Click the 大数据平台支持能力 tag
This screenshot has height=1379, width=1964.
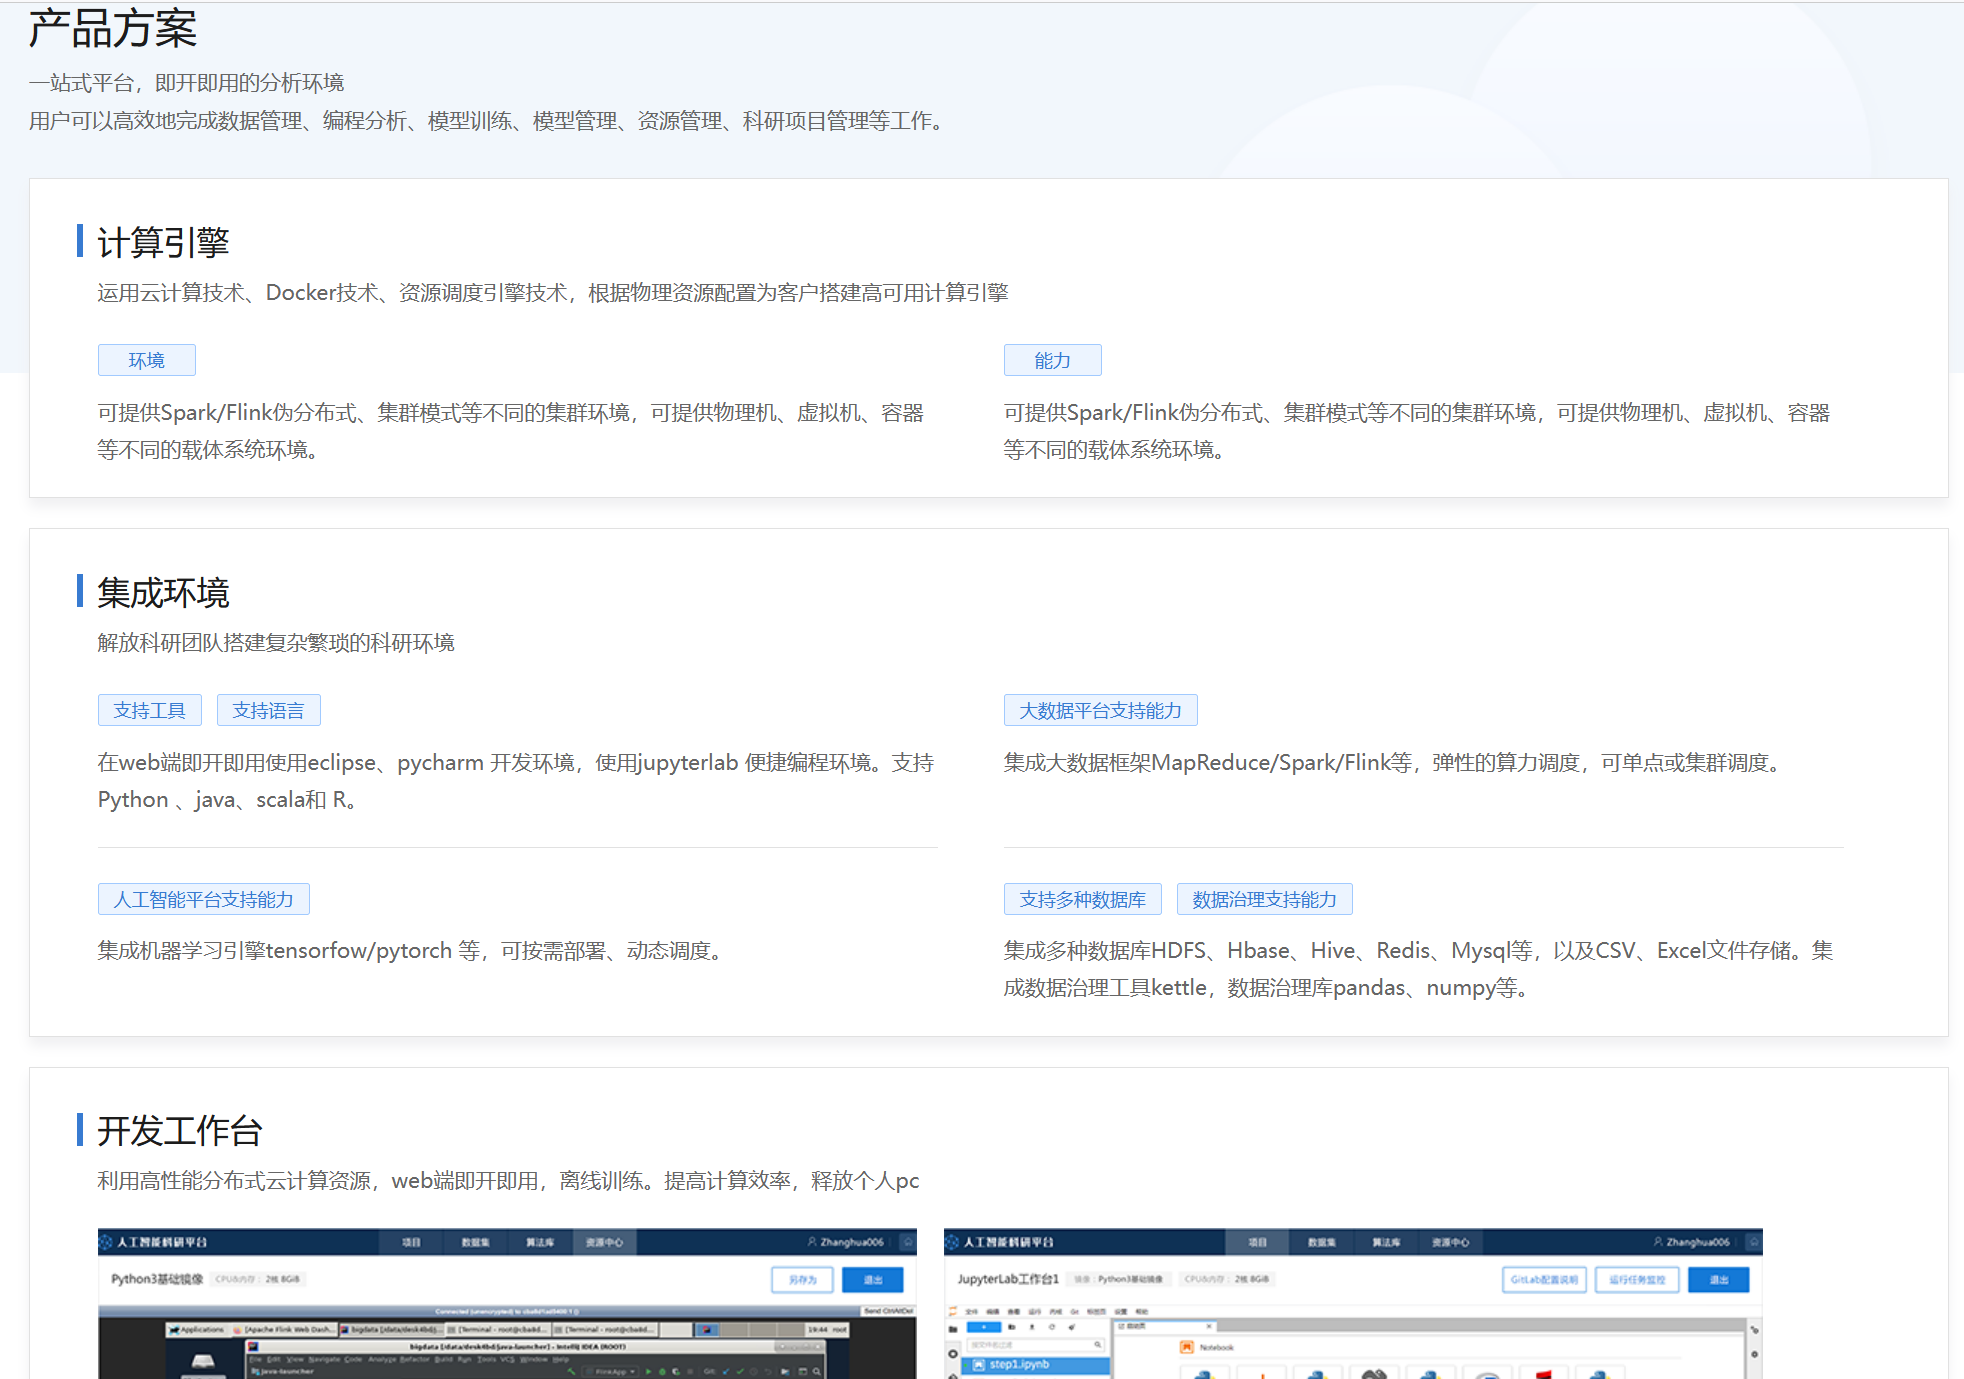point(1100,710)
